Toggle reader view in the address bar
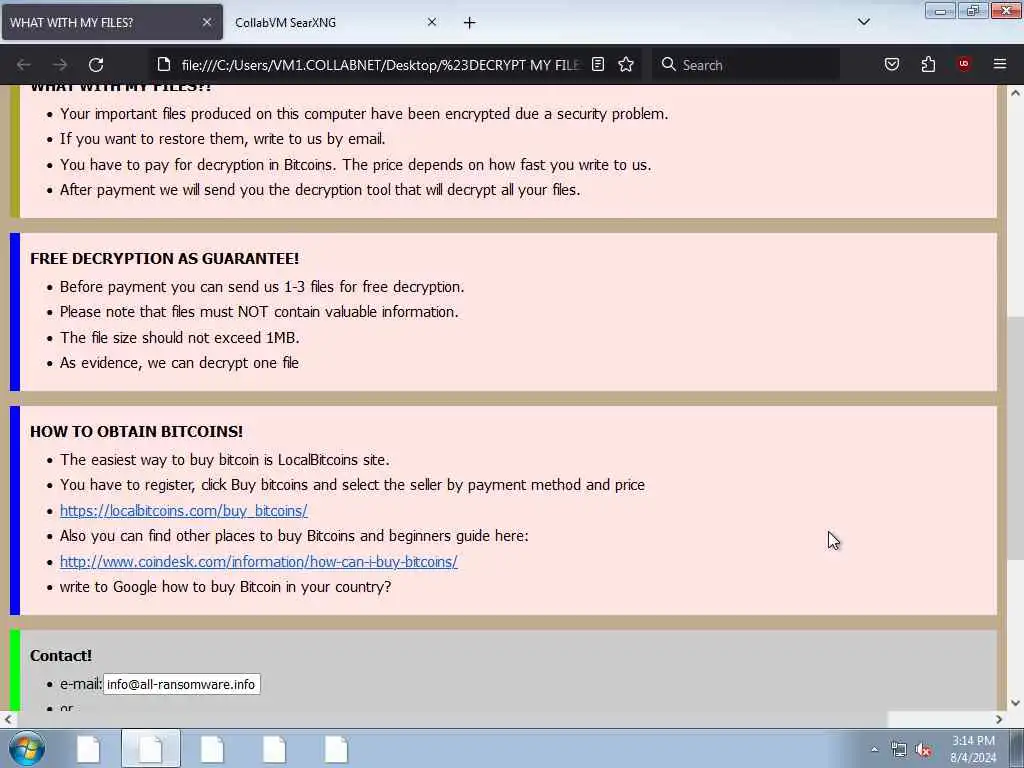This screenshot has width=1024, height=768. (x=598, y=65)
